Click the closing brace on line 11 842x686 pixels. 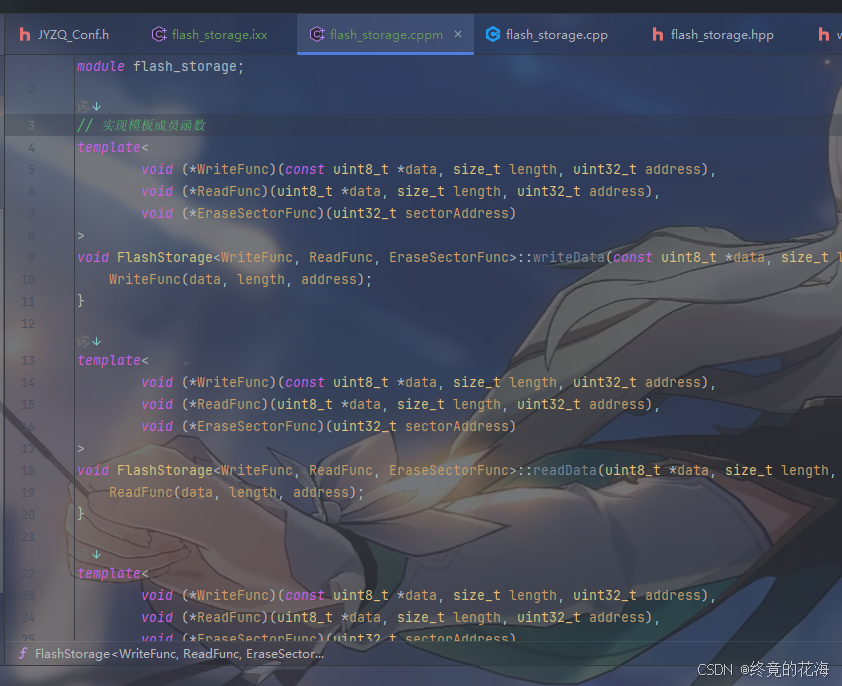(x=81, y=300)
